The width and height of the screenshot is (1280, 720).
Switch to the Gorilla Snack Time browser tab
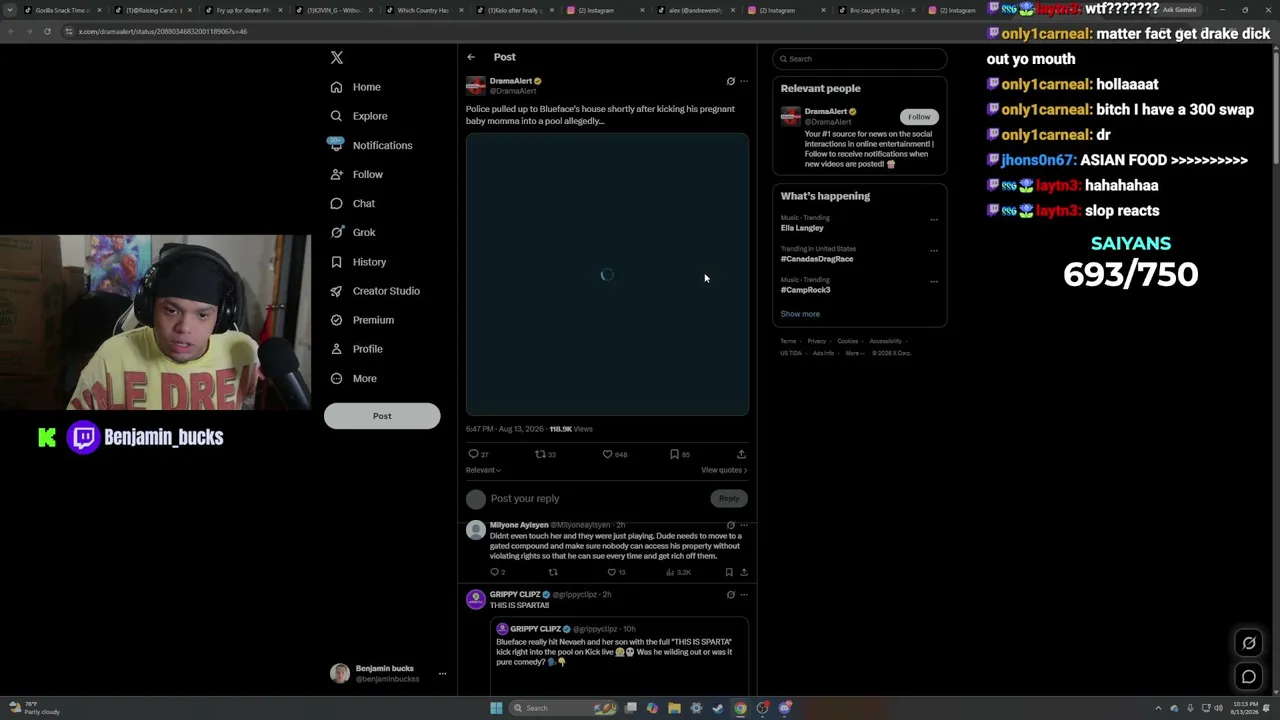click(63, 10)
